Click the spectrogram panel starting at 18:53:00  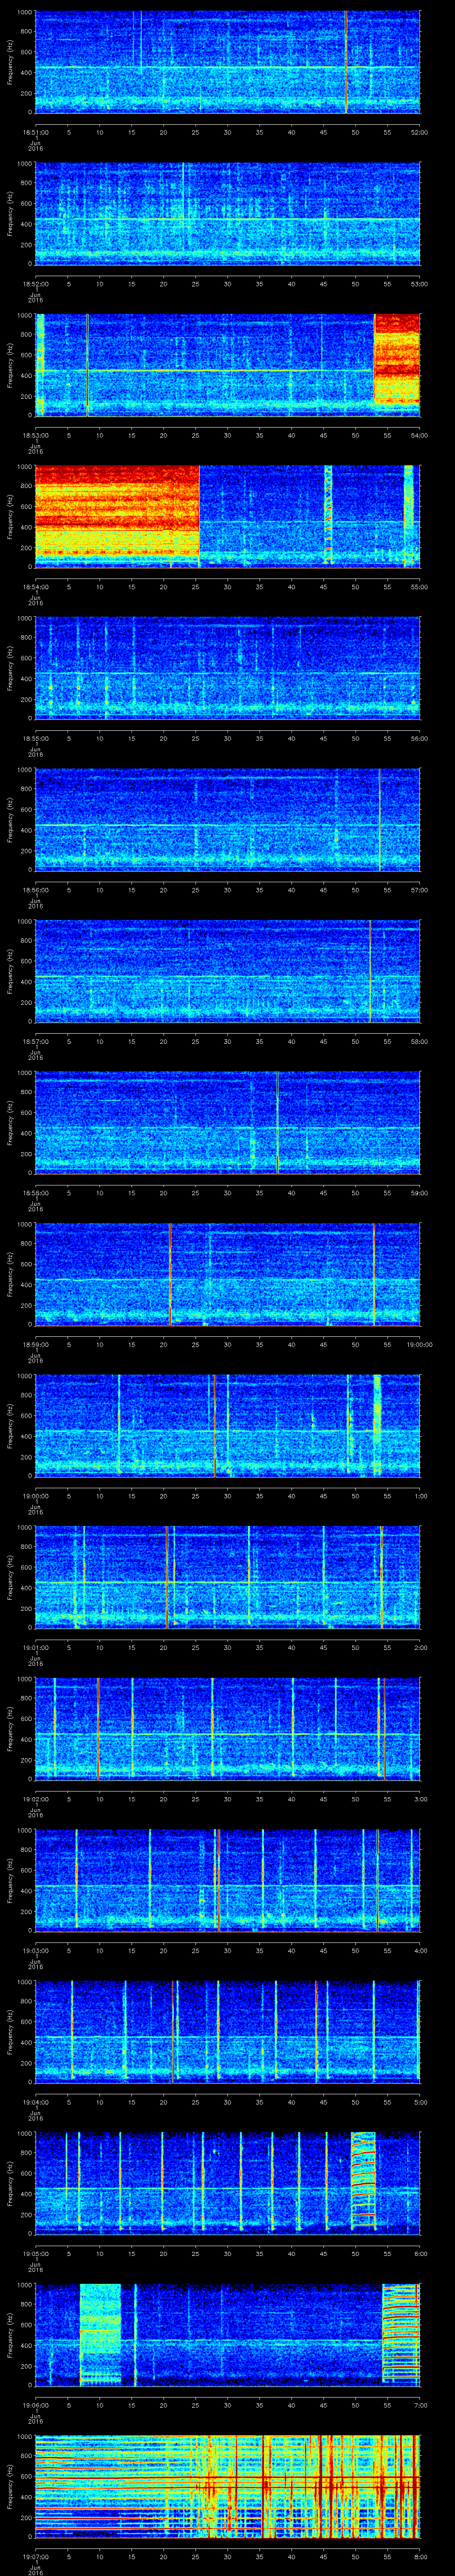pos(227,364)
